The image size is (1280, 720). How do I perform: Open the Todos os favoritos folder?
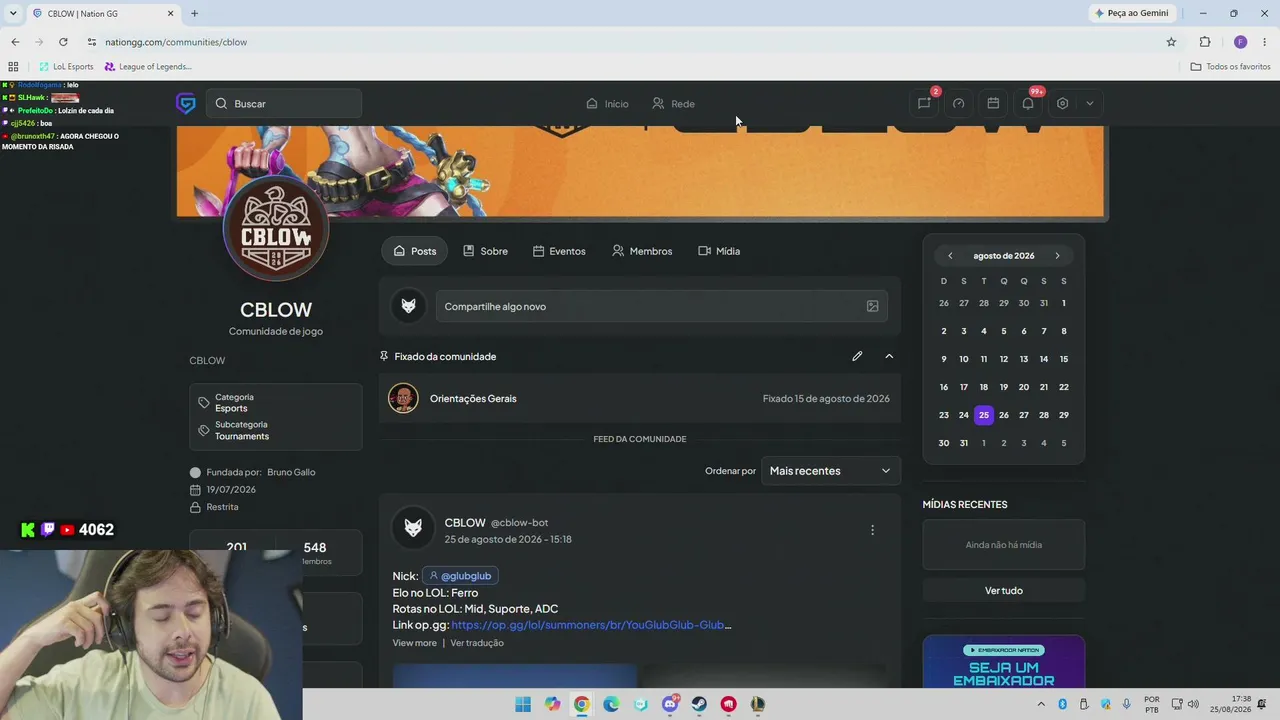click(1230, 67)
